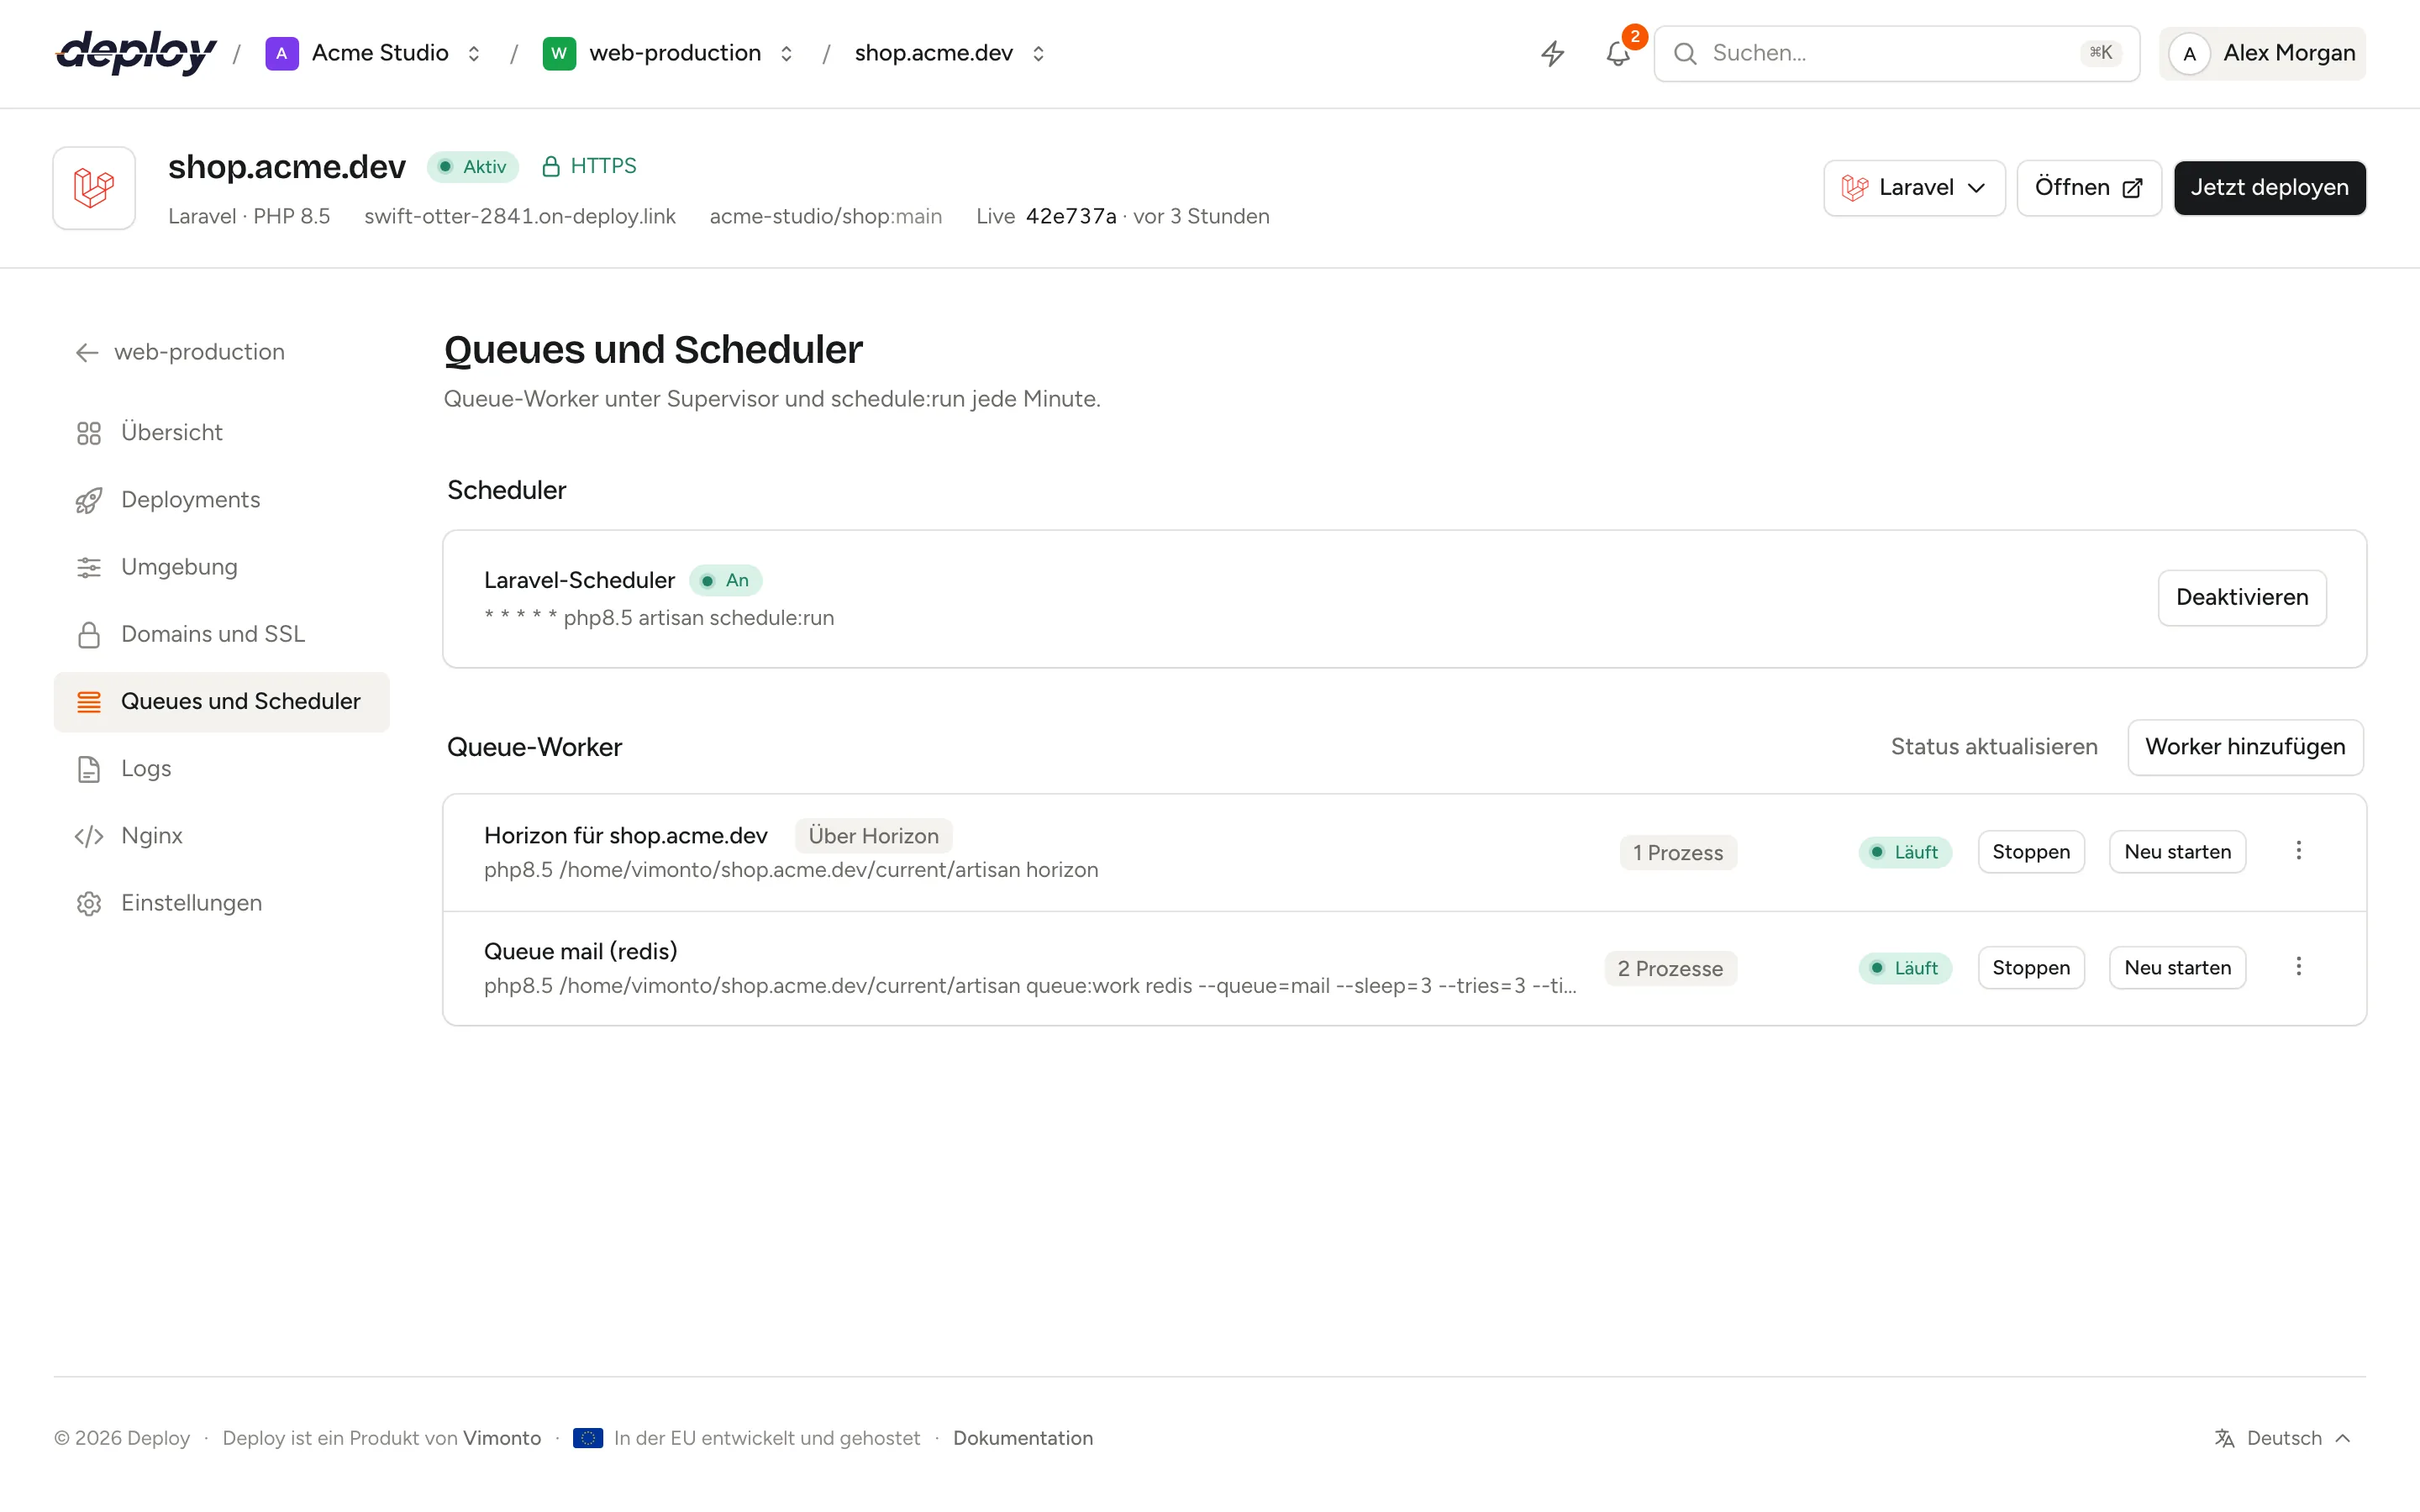Image resolution: width=2420 pixels, height=1512 pixels.
Task: Click the Laravel app logo tile
Action: 94,188
